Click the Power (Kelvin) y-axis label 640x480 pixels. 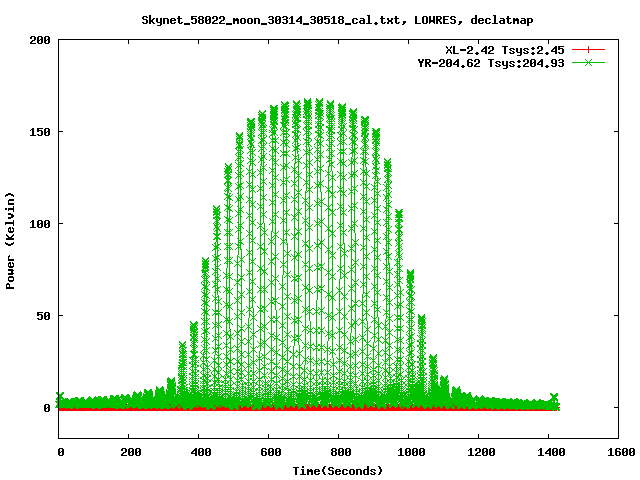pos(10,241)
